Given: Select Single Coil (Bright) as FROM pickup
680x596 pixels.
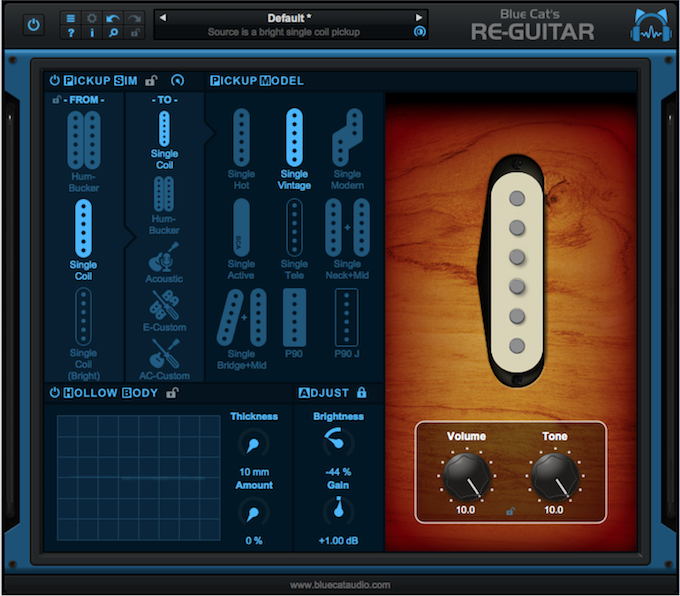Looking at the screenshot, I should click(x=83, y=334).
